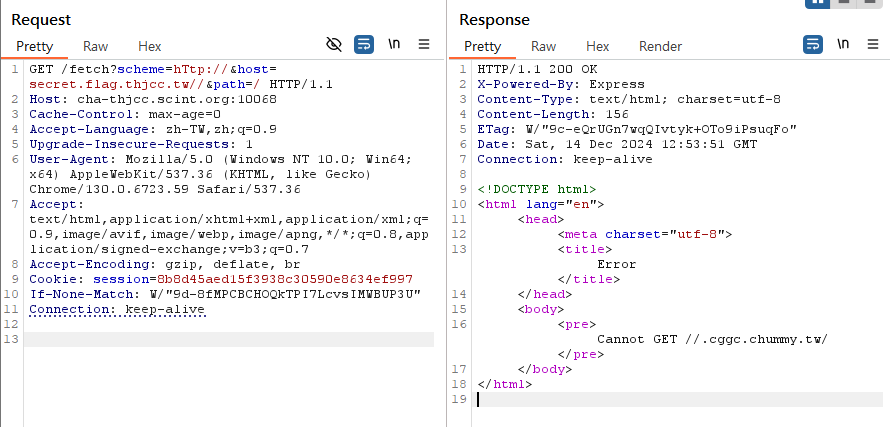Open the Response Render tab

pos(660,46)
